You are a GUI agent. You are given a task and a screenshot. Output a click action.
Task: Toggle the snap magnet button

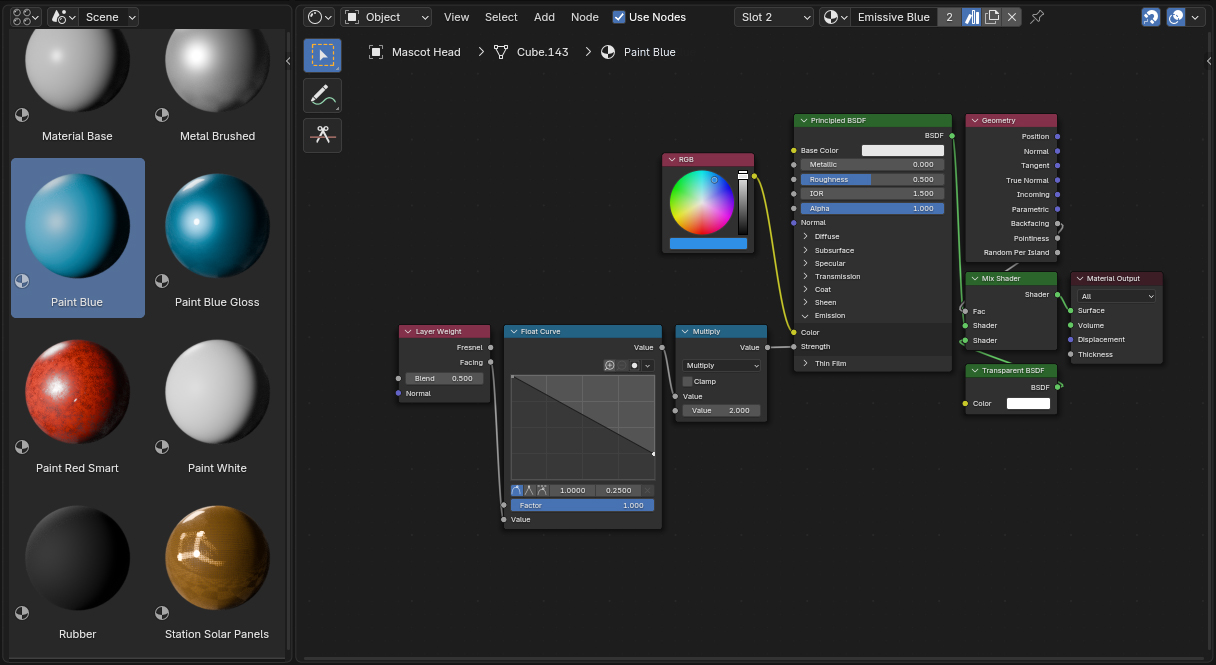1151,17
